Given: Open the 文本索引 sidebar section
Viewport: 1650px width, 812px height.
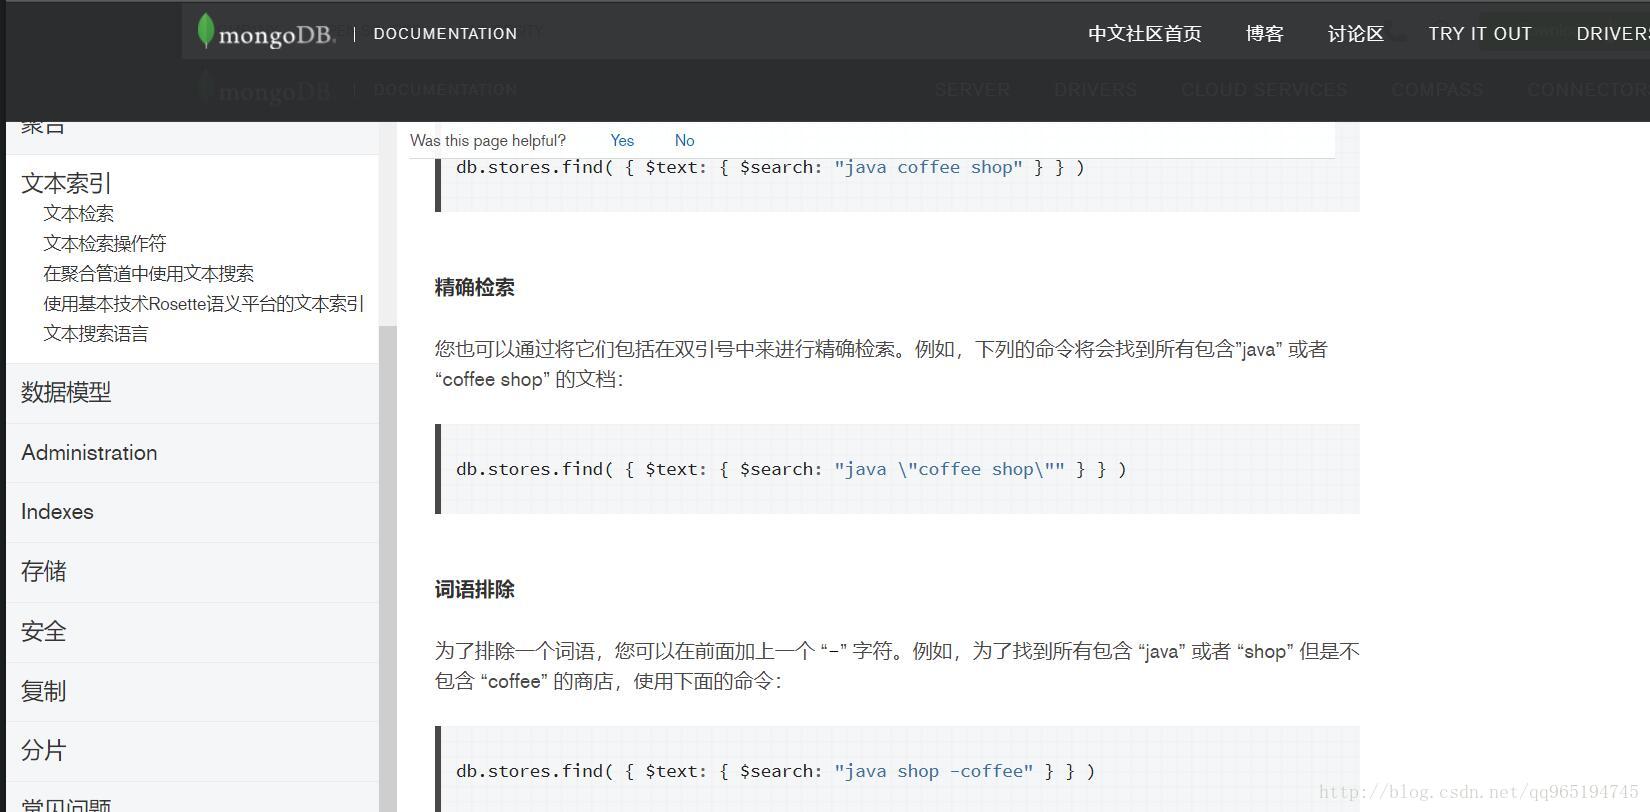Looking at the screenshot, I should (67, 183).
